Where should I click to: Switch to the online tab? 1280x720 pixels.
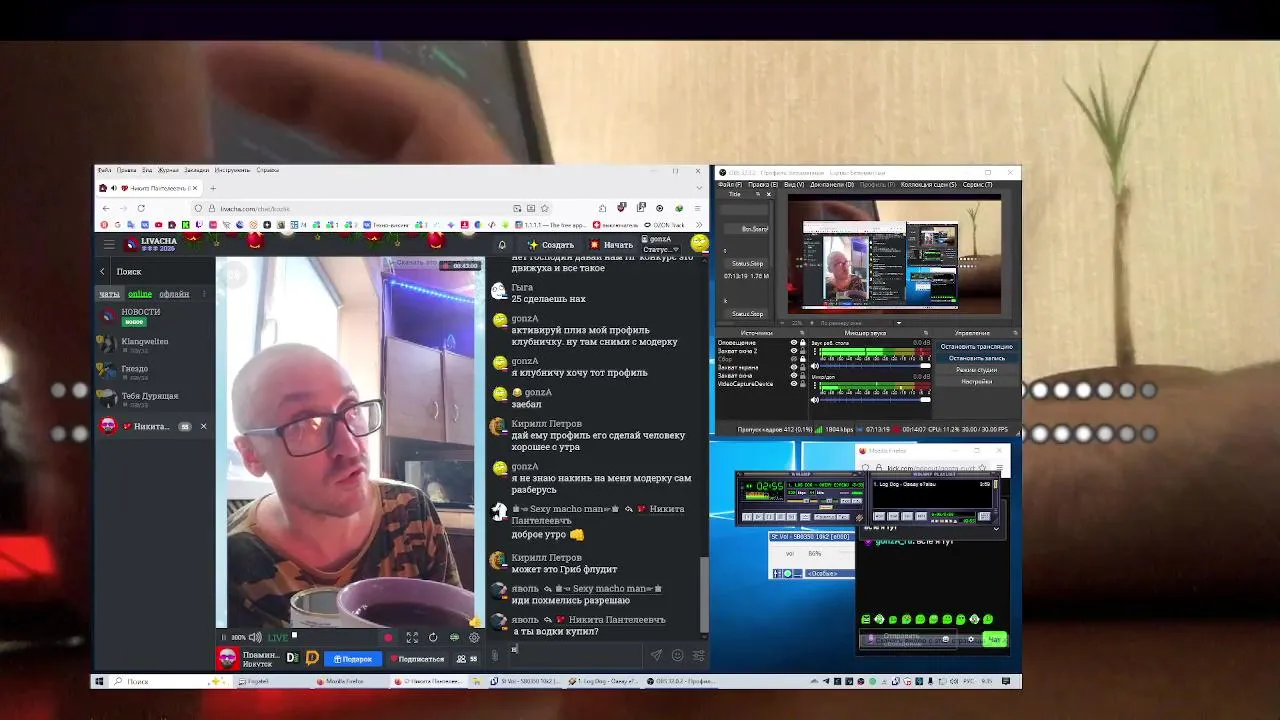coord(140,294)
